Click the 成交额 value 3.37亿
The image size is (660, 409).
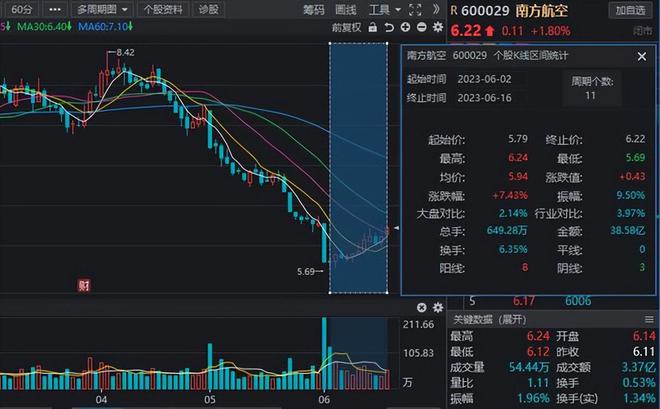pos(639,367)
